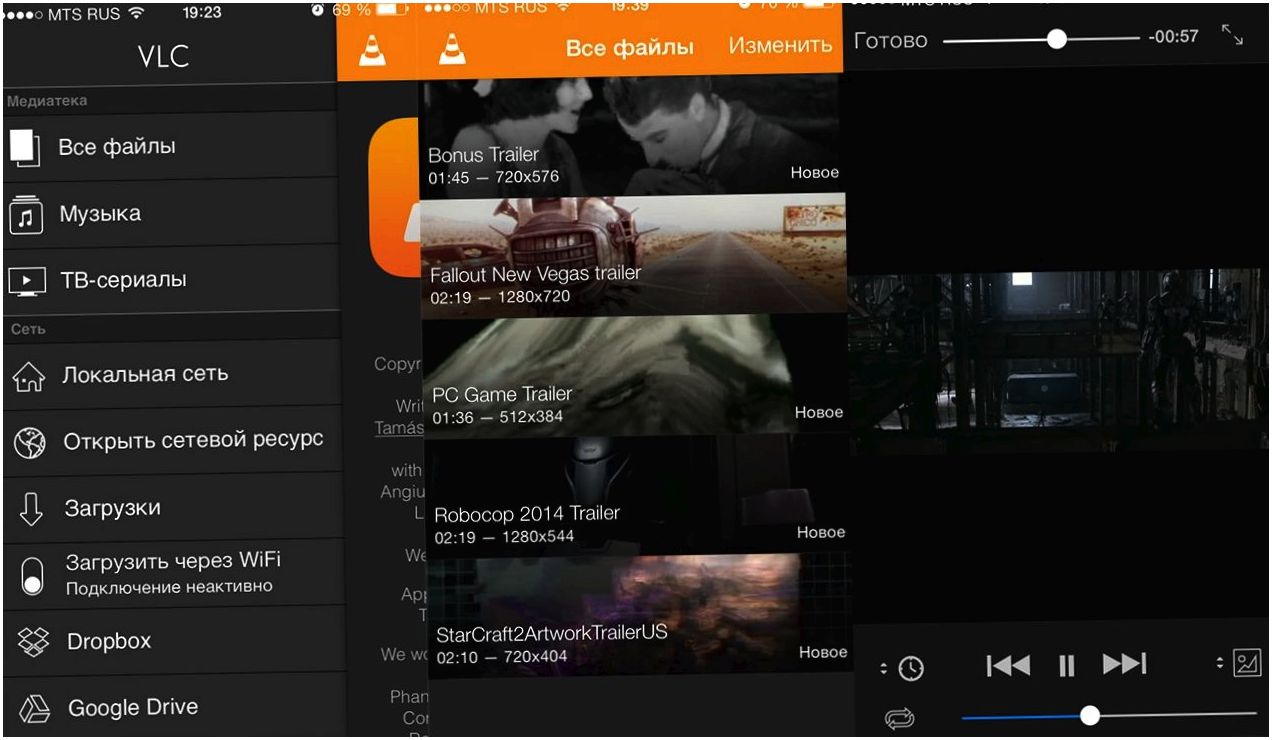The image size is (1272, 740).
Task: Skip to previous track
Action: 1007,665
